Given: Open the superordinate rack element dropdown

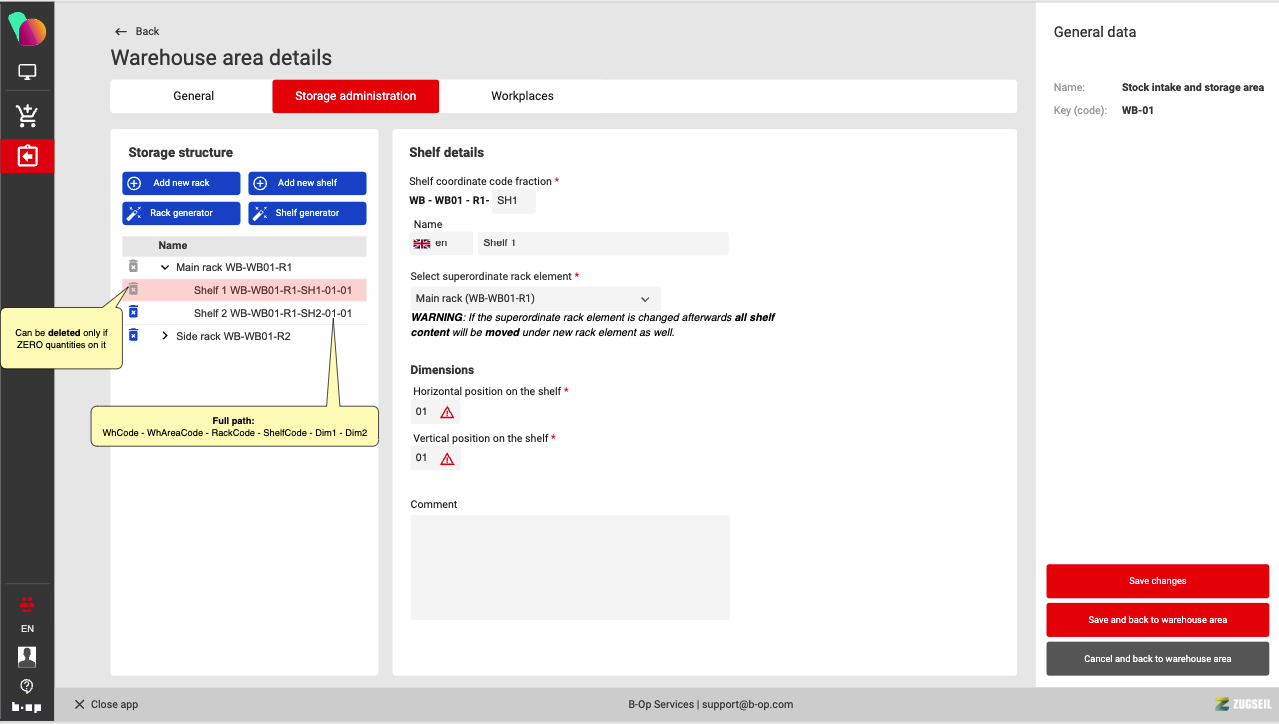Looking at the screenshot, I should click(x=535, y=298).
